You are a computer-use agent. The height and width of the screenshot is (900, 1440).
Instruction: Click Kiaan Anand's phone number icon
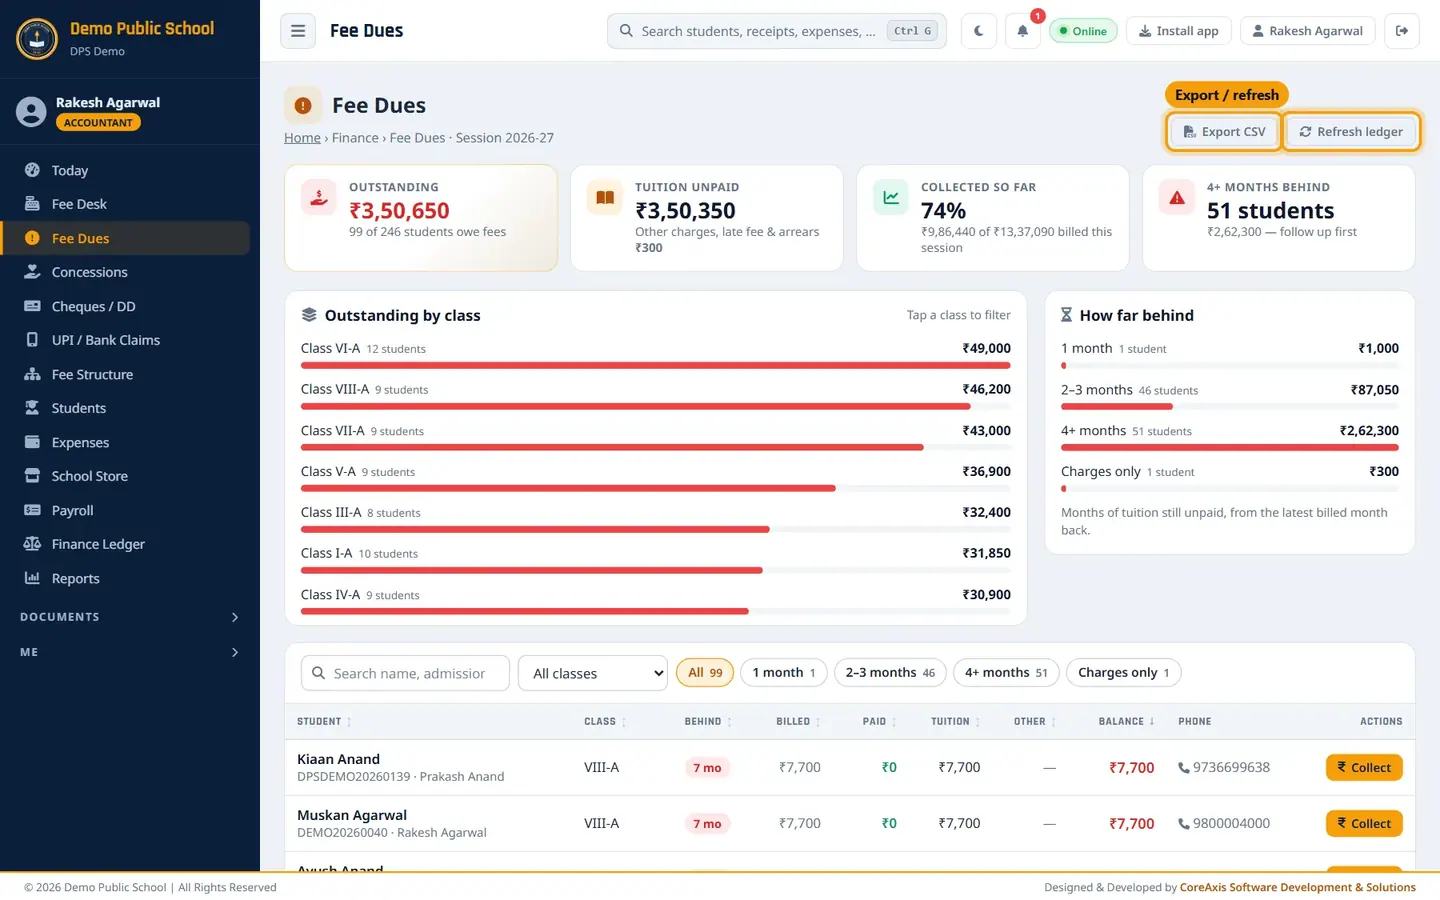[x=1184, y=768]
